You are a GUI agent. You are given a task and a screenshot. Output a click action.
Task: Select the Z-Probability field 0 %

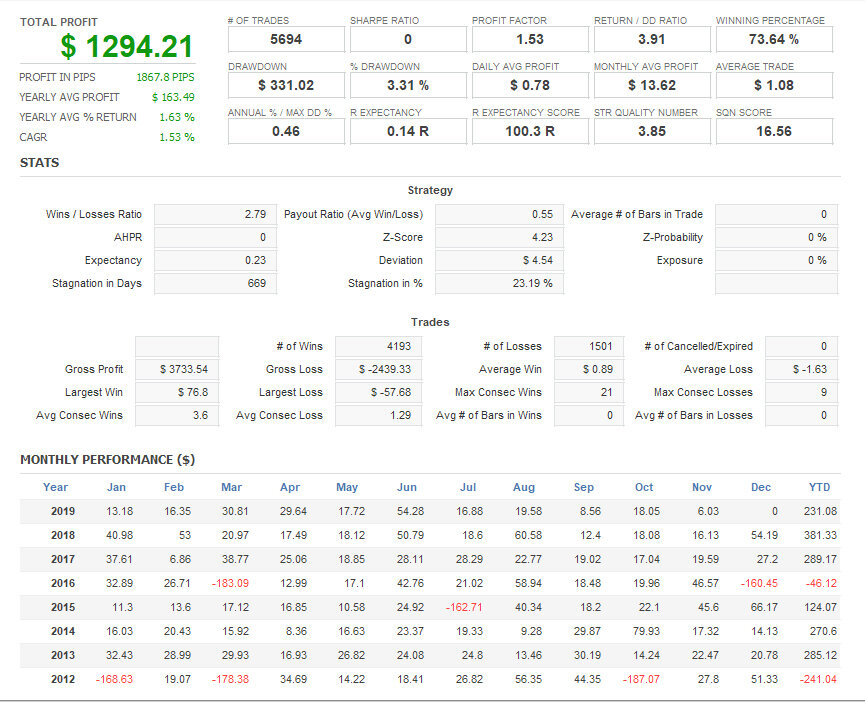click(776, 238)
